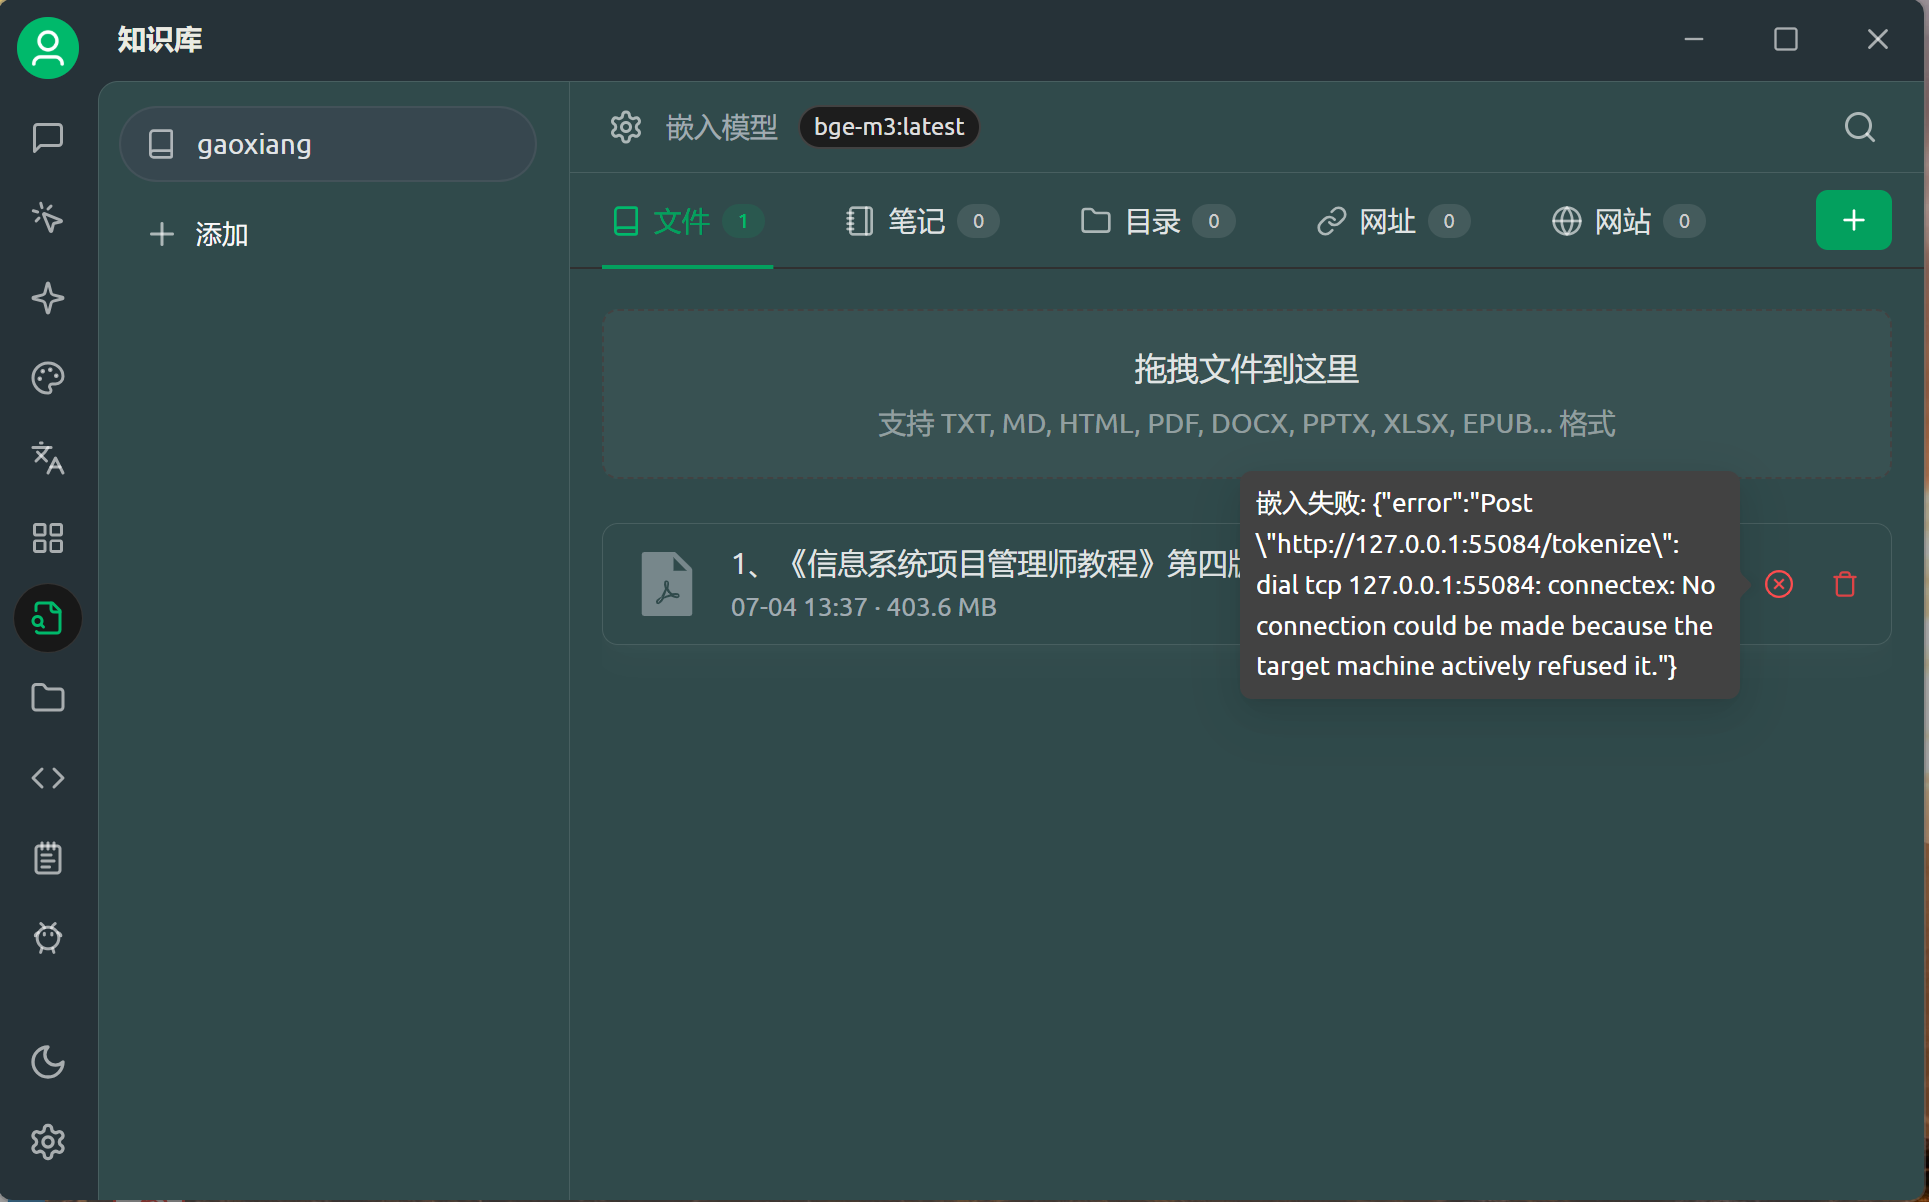Click the 拖拽文件到这里 upload area

coord(1246,394)
